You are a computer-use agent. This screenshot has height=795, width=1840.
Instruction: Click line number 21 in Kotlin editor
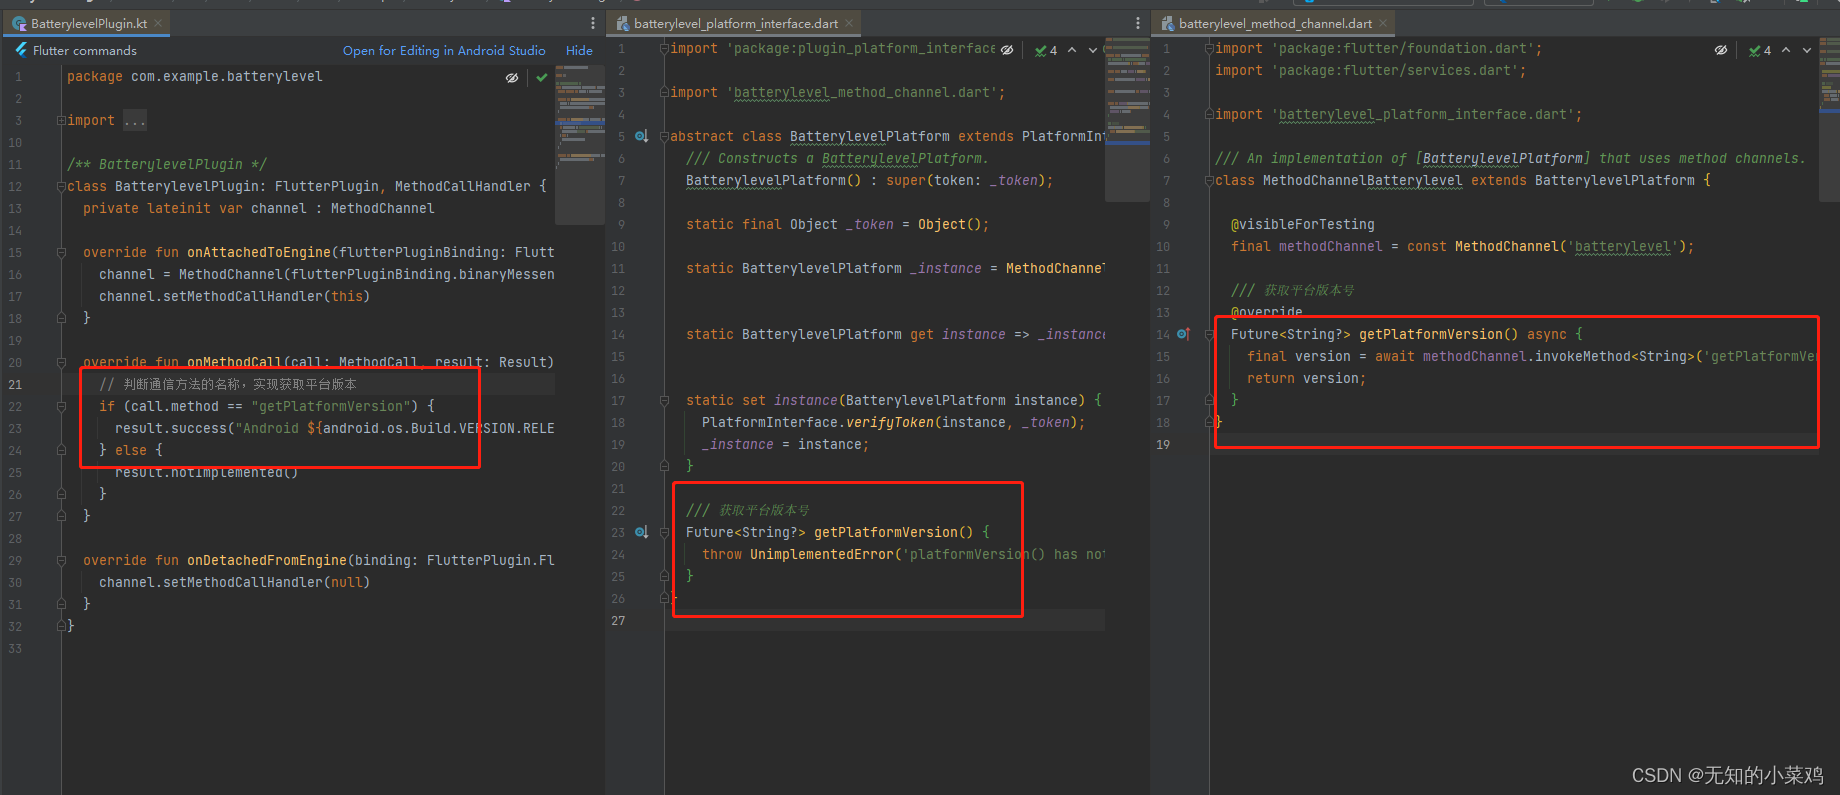pos(15,384)
